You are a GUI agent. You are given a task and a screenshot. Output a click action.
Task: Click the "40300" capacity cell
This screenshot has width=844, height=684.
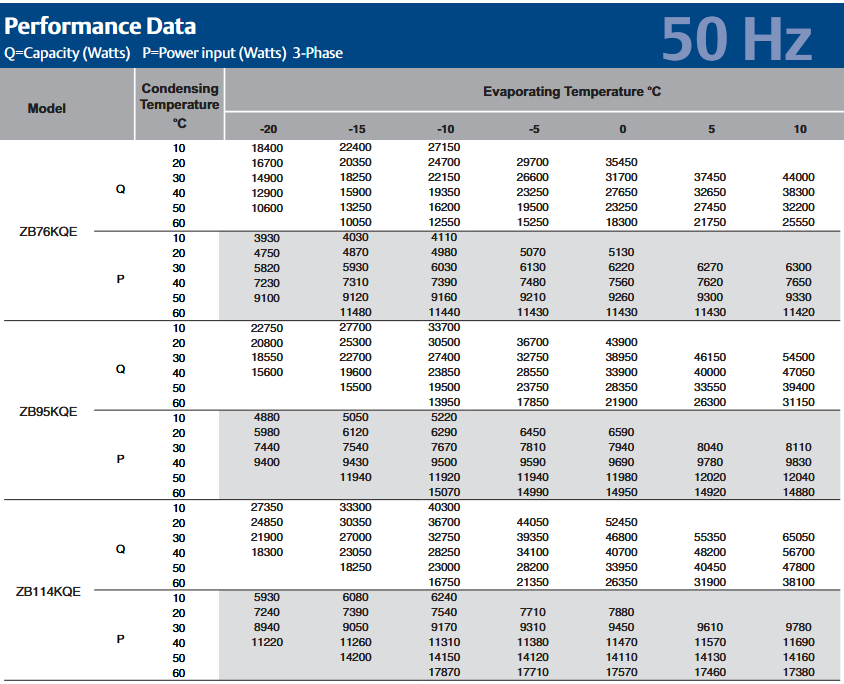pyautogui.click(x=444, y=507)
